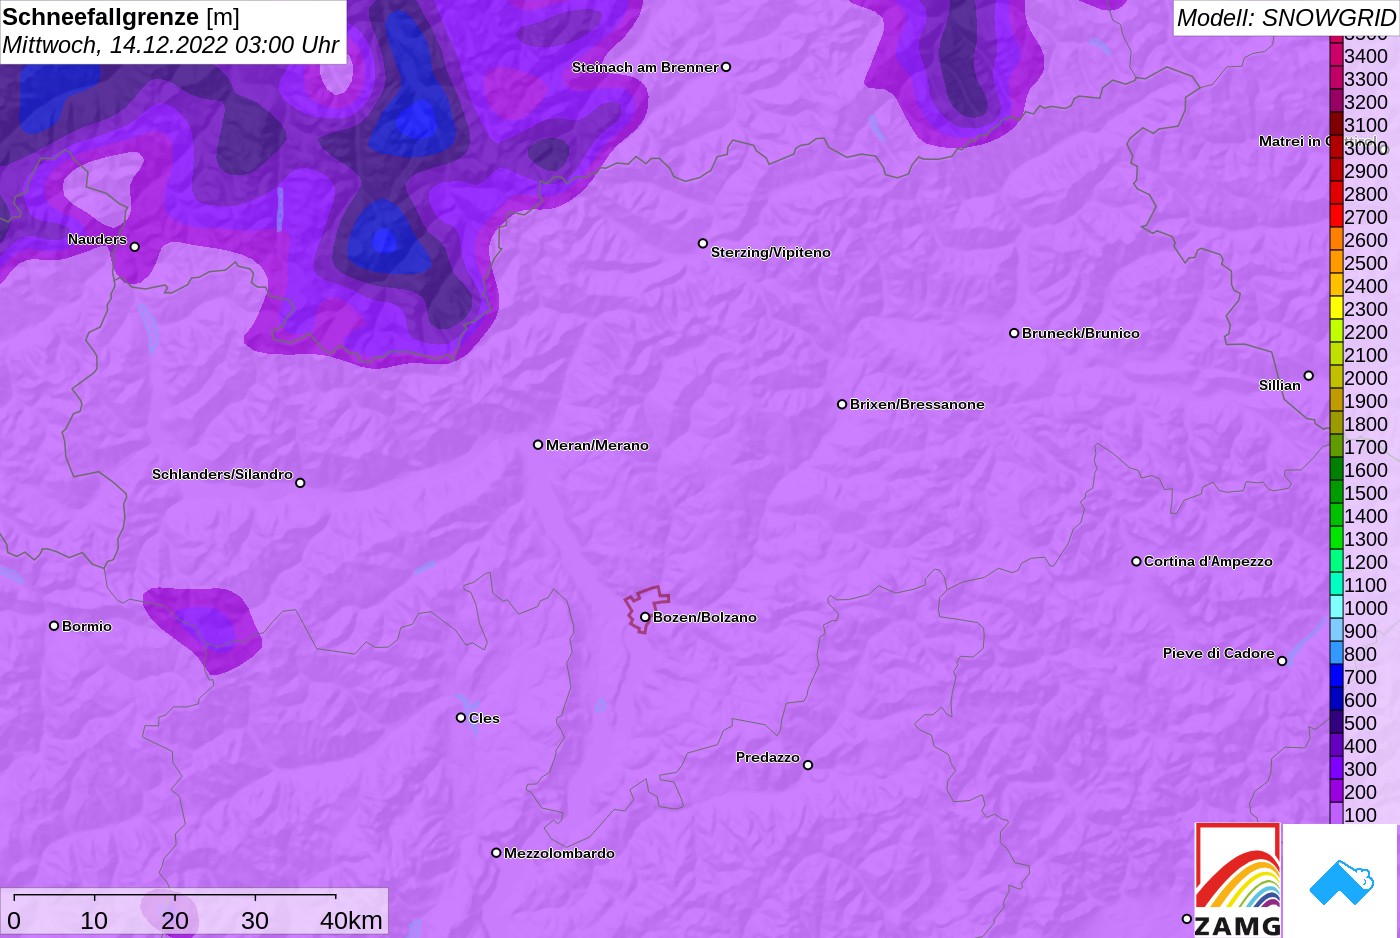1400x938 pixels.
Task: Click the "Schlanders/Silandro" city label
Action: coord(222,474)
